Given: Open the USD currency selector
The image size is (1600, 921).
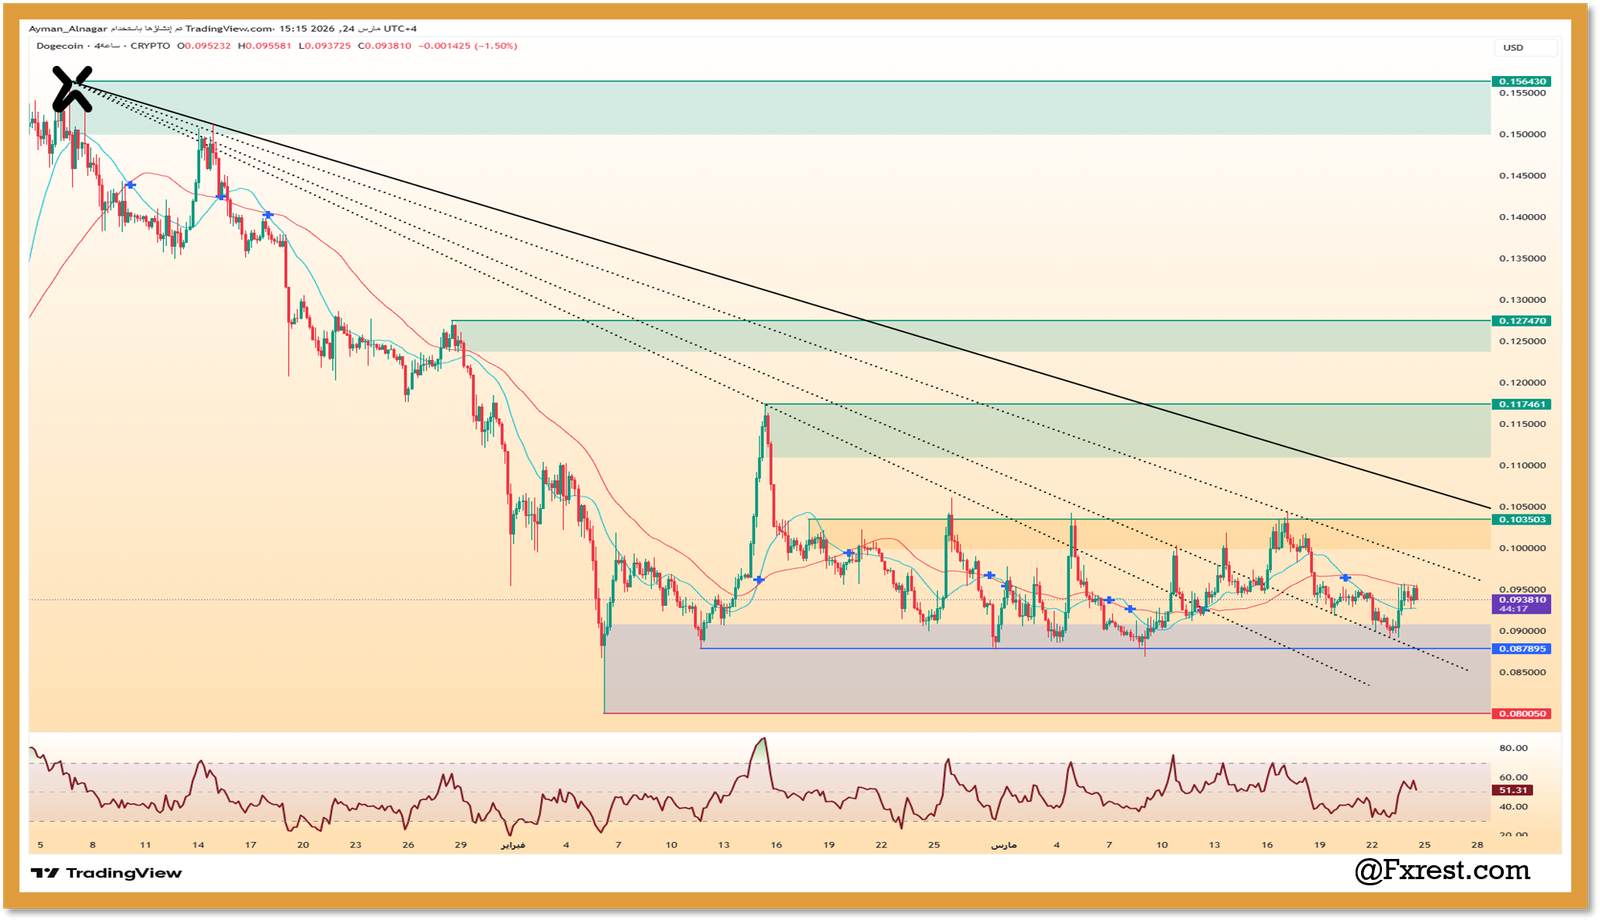Looking at the screenshot, I should point(1526,47).
